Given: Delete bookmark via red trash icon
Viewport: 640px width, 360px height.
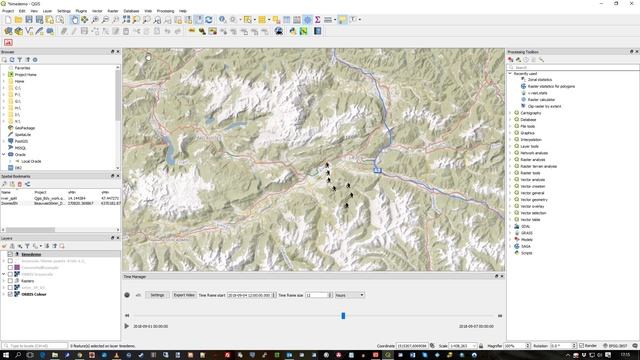Looking at the screenshot, I should [20, 184].
